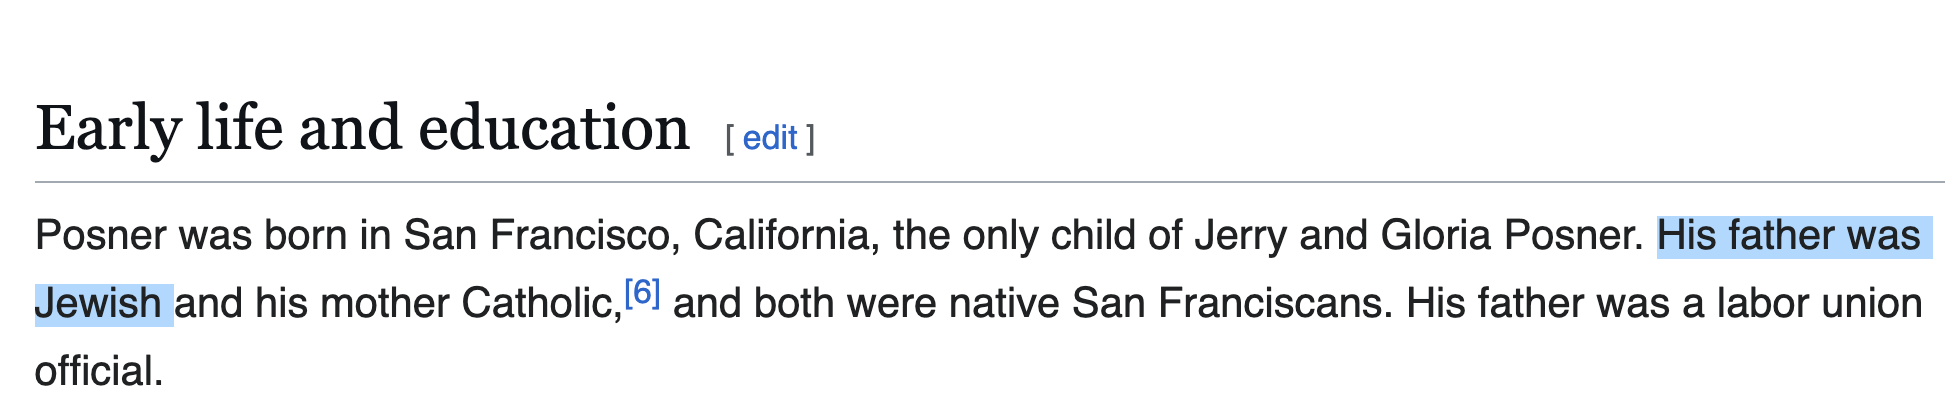This screenshot has height=408, width=1954.
Task: Click the highlighted "His father was" selection
Action: [1789, 236]
